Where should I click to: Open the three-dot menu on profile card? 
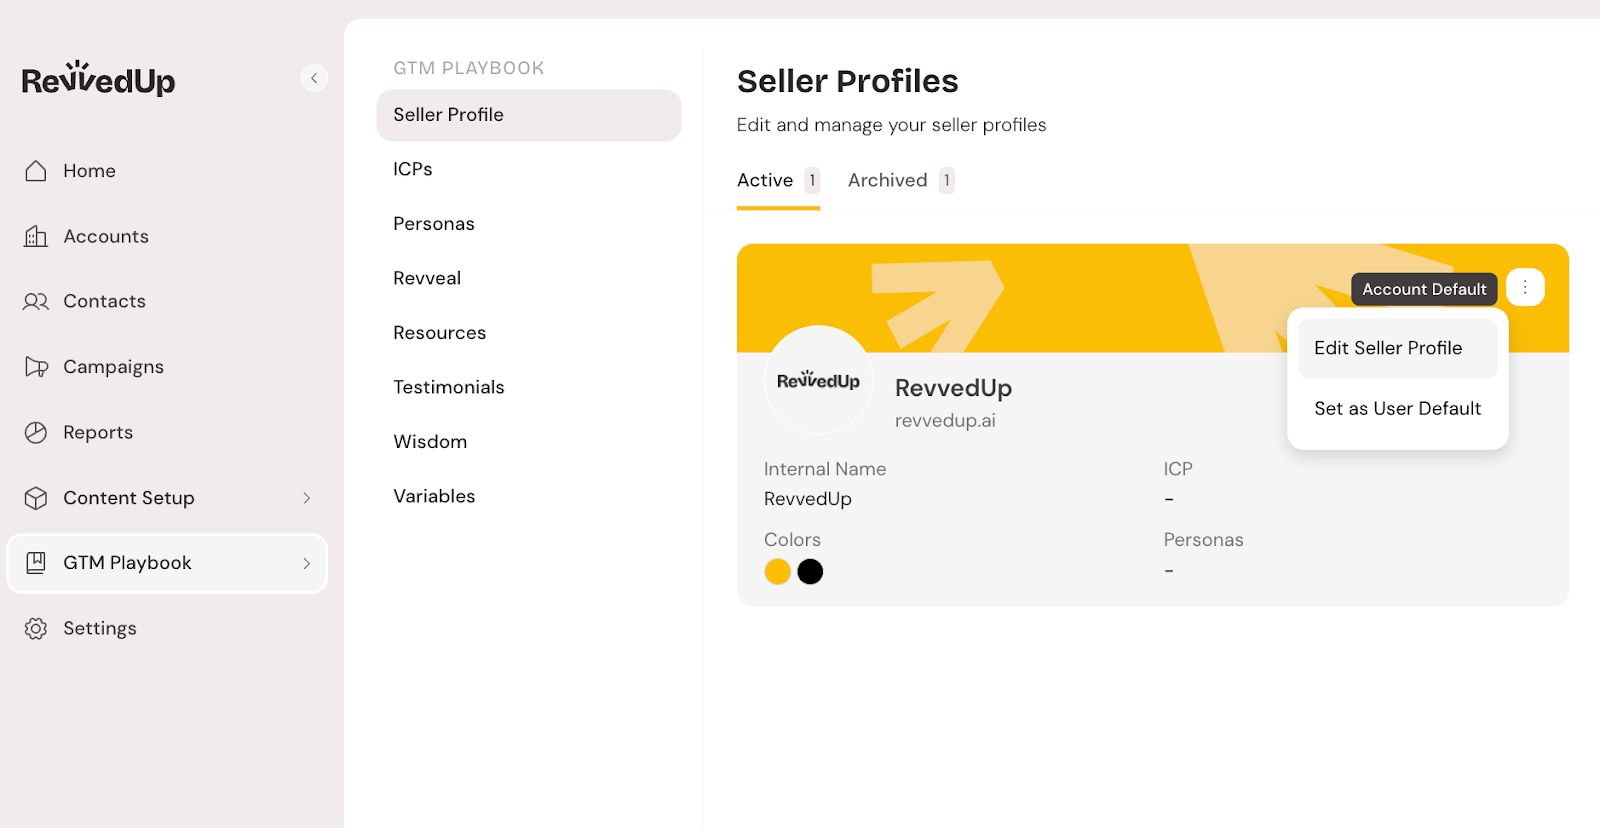pos(1524,288)
